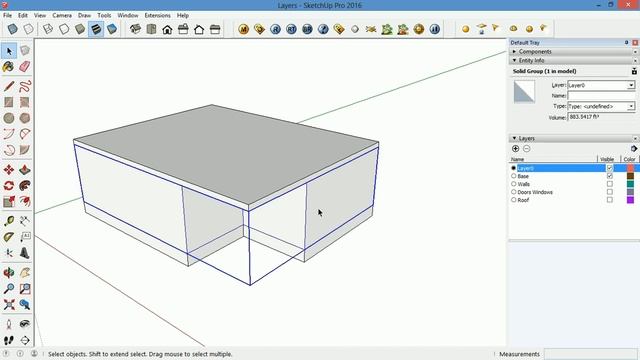Select the Scale tool

tap(9, 202)
